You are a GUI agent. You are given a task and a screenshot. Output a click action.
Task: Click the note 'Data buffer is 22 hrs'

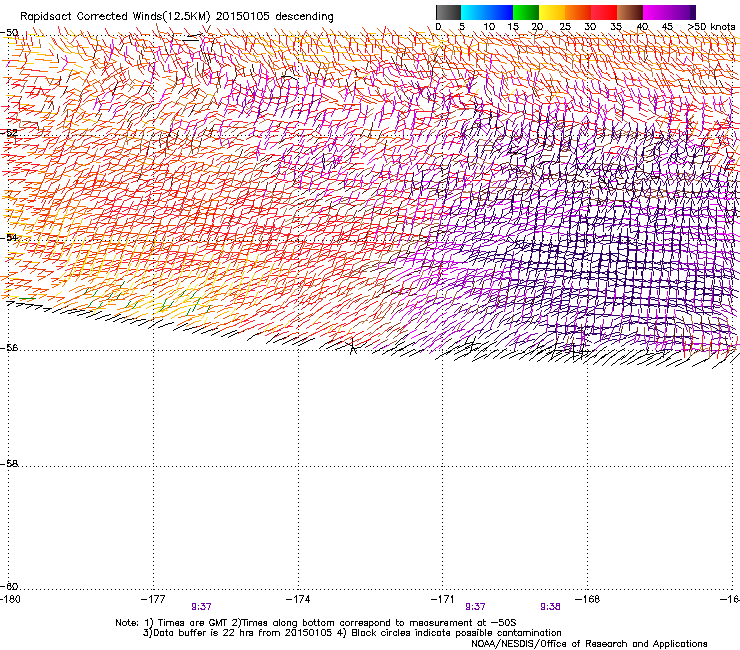[203, 633]
